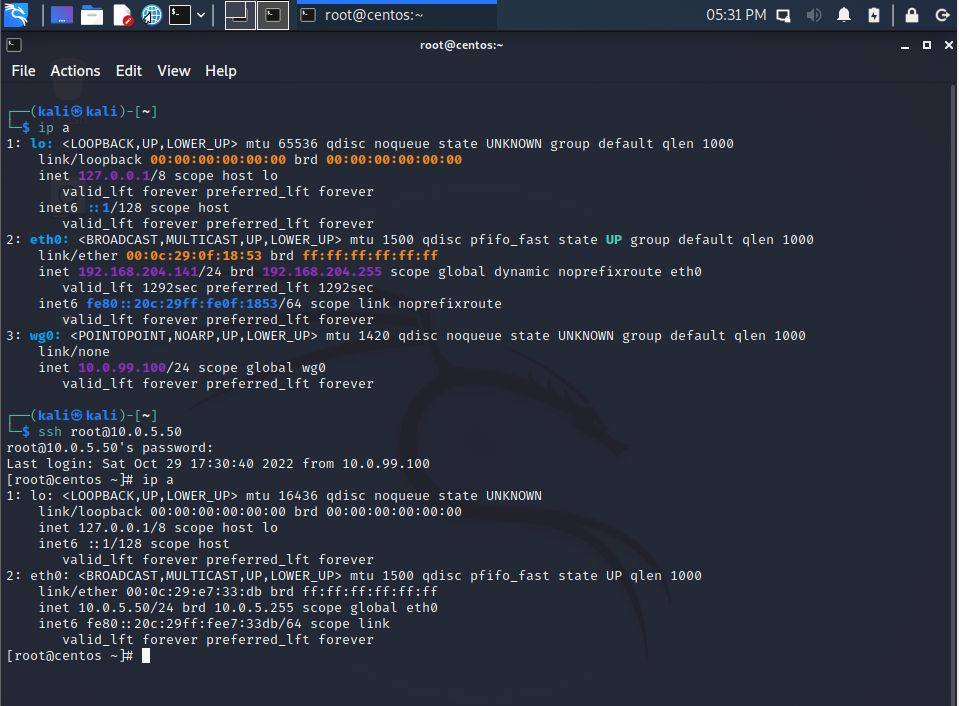959x706 pixels.
Task: Click the broadcast address 192.168.204.255
Action: click(x=322, y=272)
